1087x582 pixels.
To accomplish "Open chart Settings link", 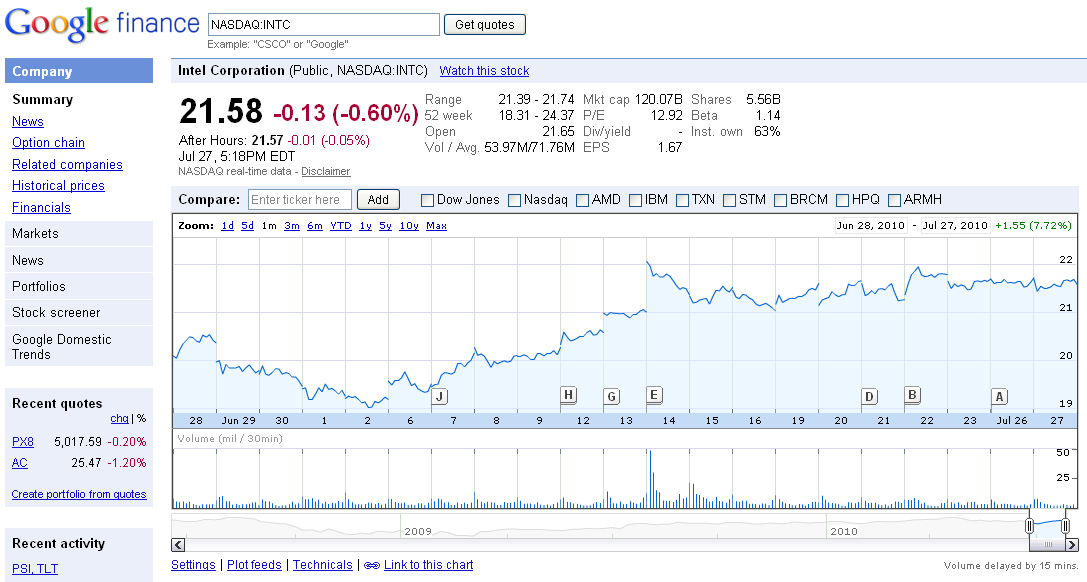I will pos(193,565).
